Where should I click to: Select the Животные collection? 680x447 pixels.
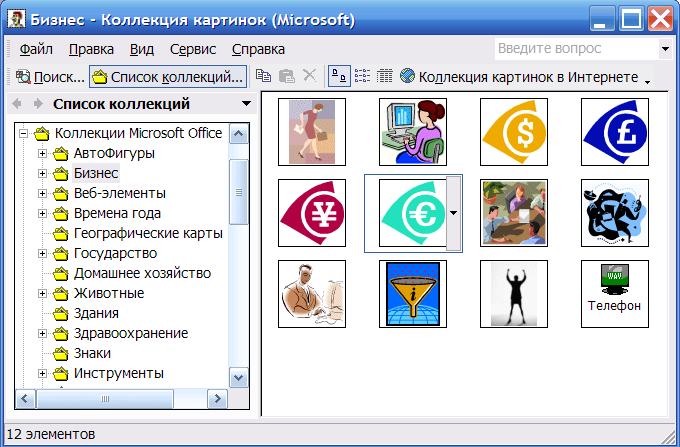click(109, 293)
